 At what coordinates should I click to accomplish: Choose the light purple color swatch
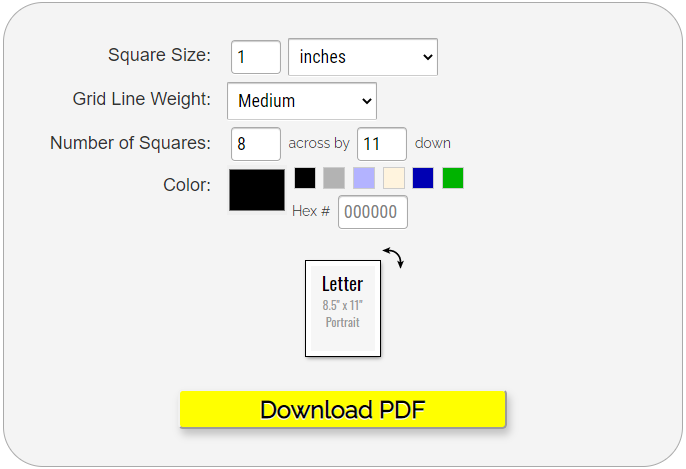tap(364, 178)
